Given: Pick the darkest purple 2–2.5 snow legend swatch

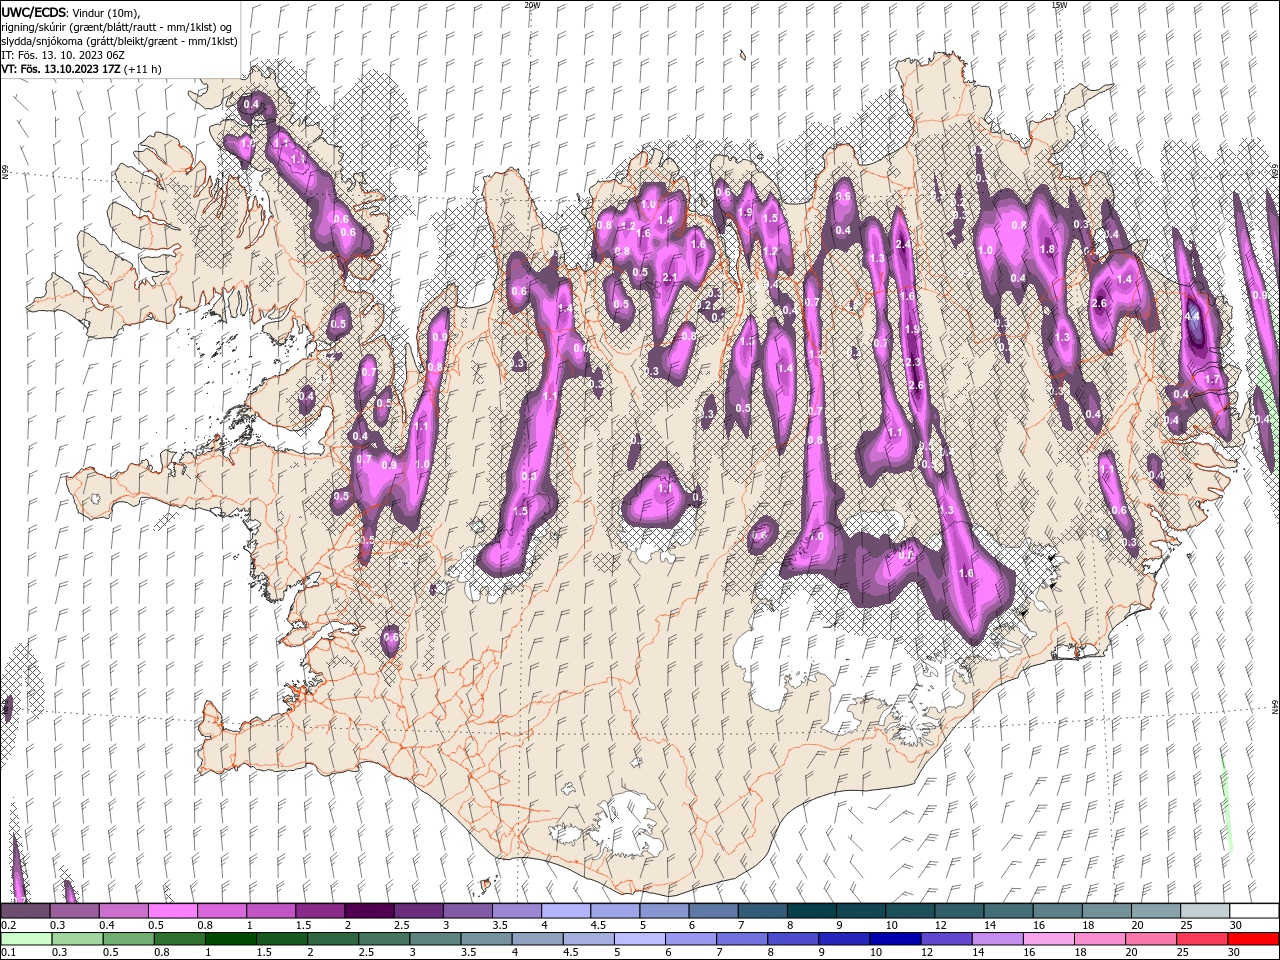Looking at the screenshot, I should [x=369, y=911].
